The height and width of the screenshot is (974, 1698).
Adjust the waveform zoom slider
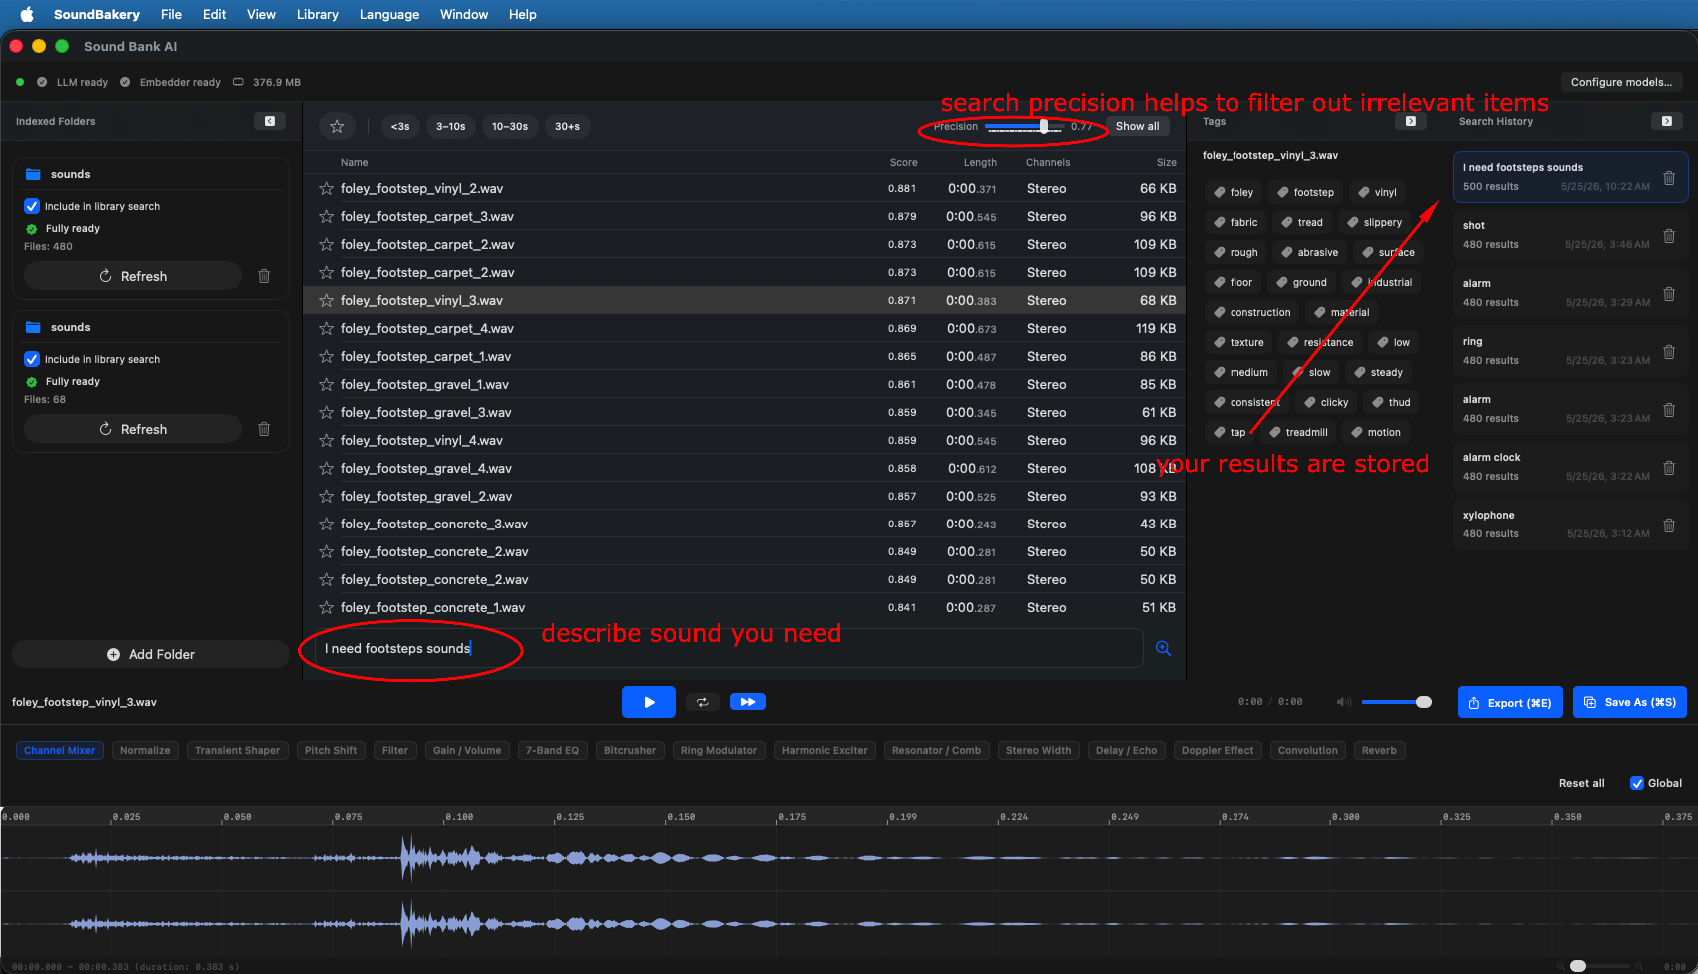pos(1600,966)
